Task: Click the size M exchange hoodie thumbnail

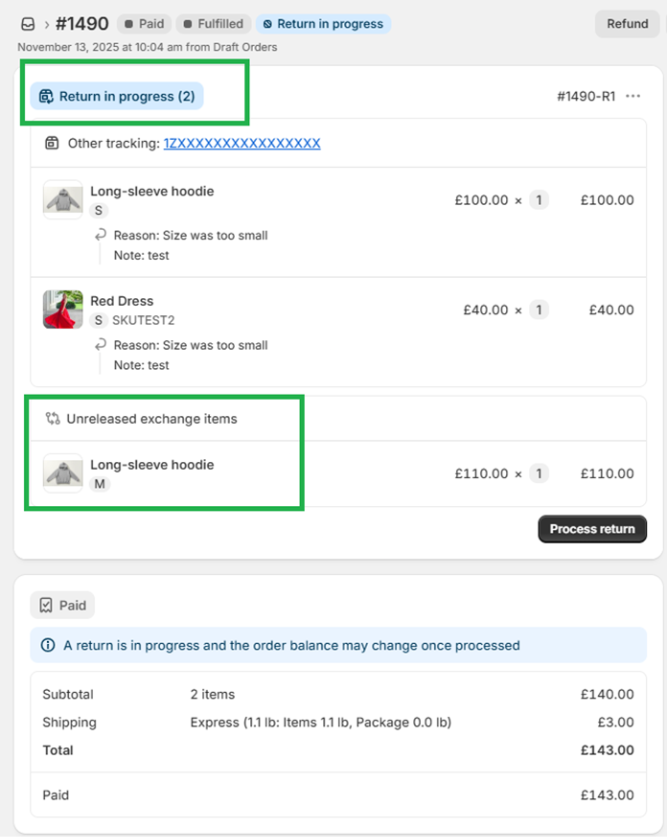Action: [63, 473]
